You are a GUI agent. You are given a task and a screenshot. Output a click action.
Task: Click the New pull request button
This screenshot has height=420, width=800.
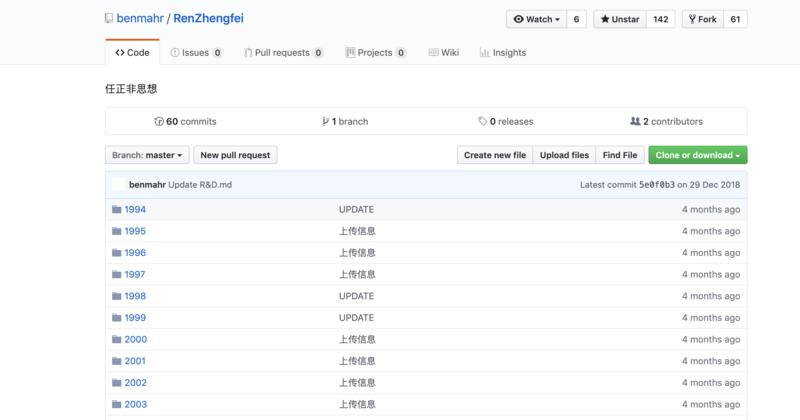click(235, 155)
